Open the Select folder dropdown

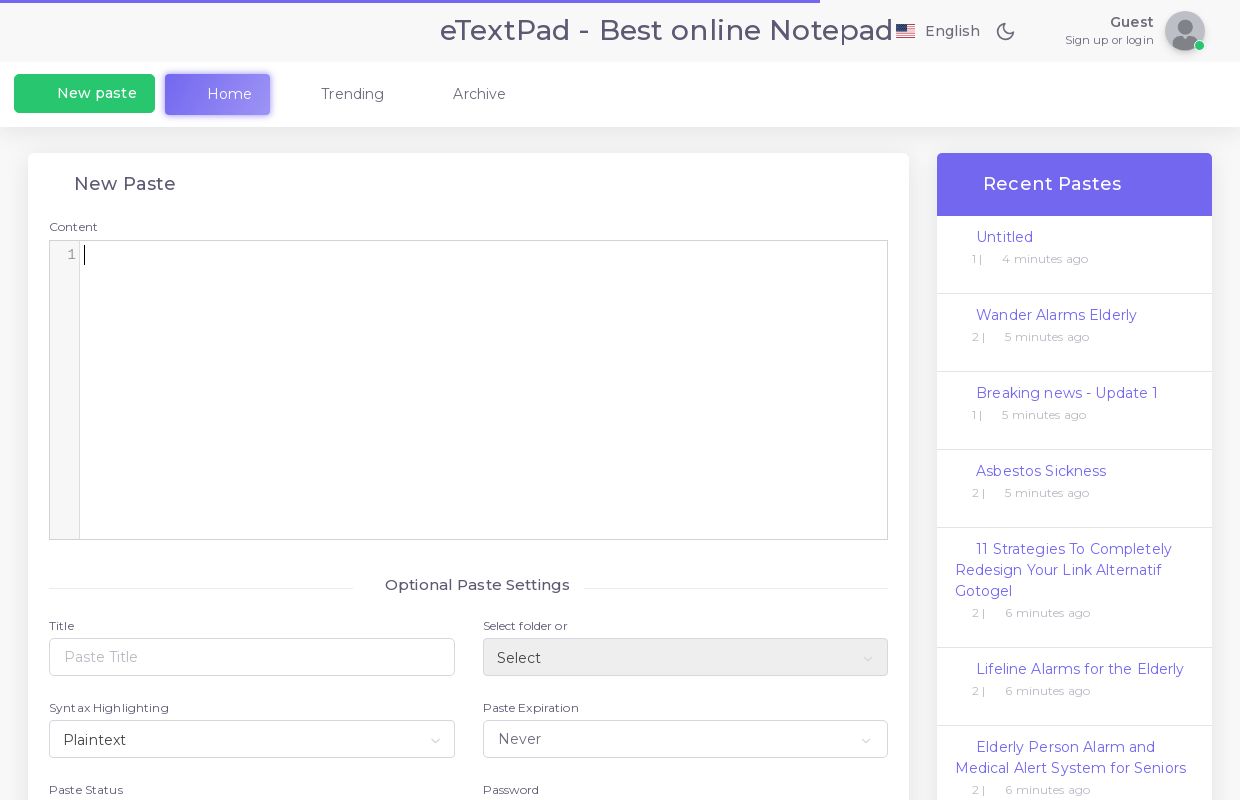coord(685,657)
